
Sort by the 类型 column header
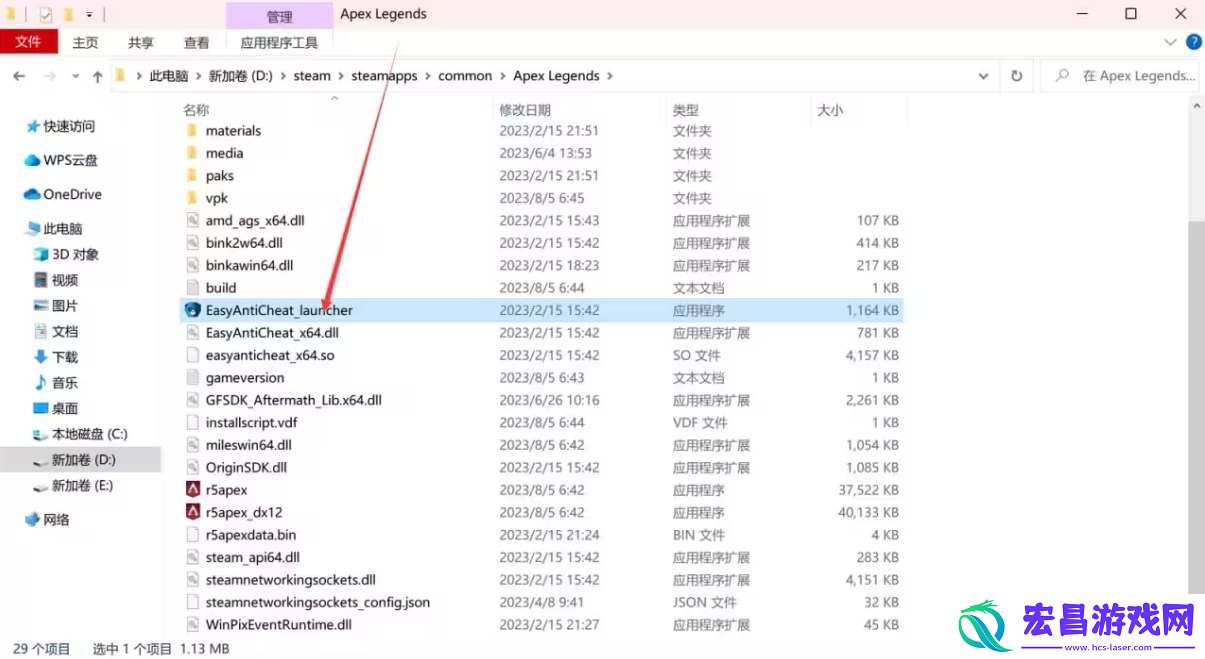686,110
